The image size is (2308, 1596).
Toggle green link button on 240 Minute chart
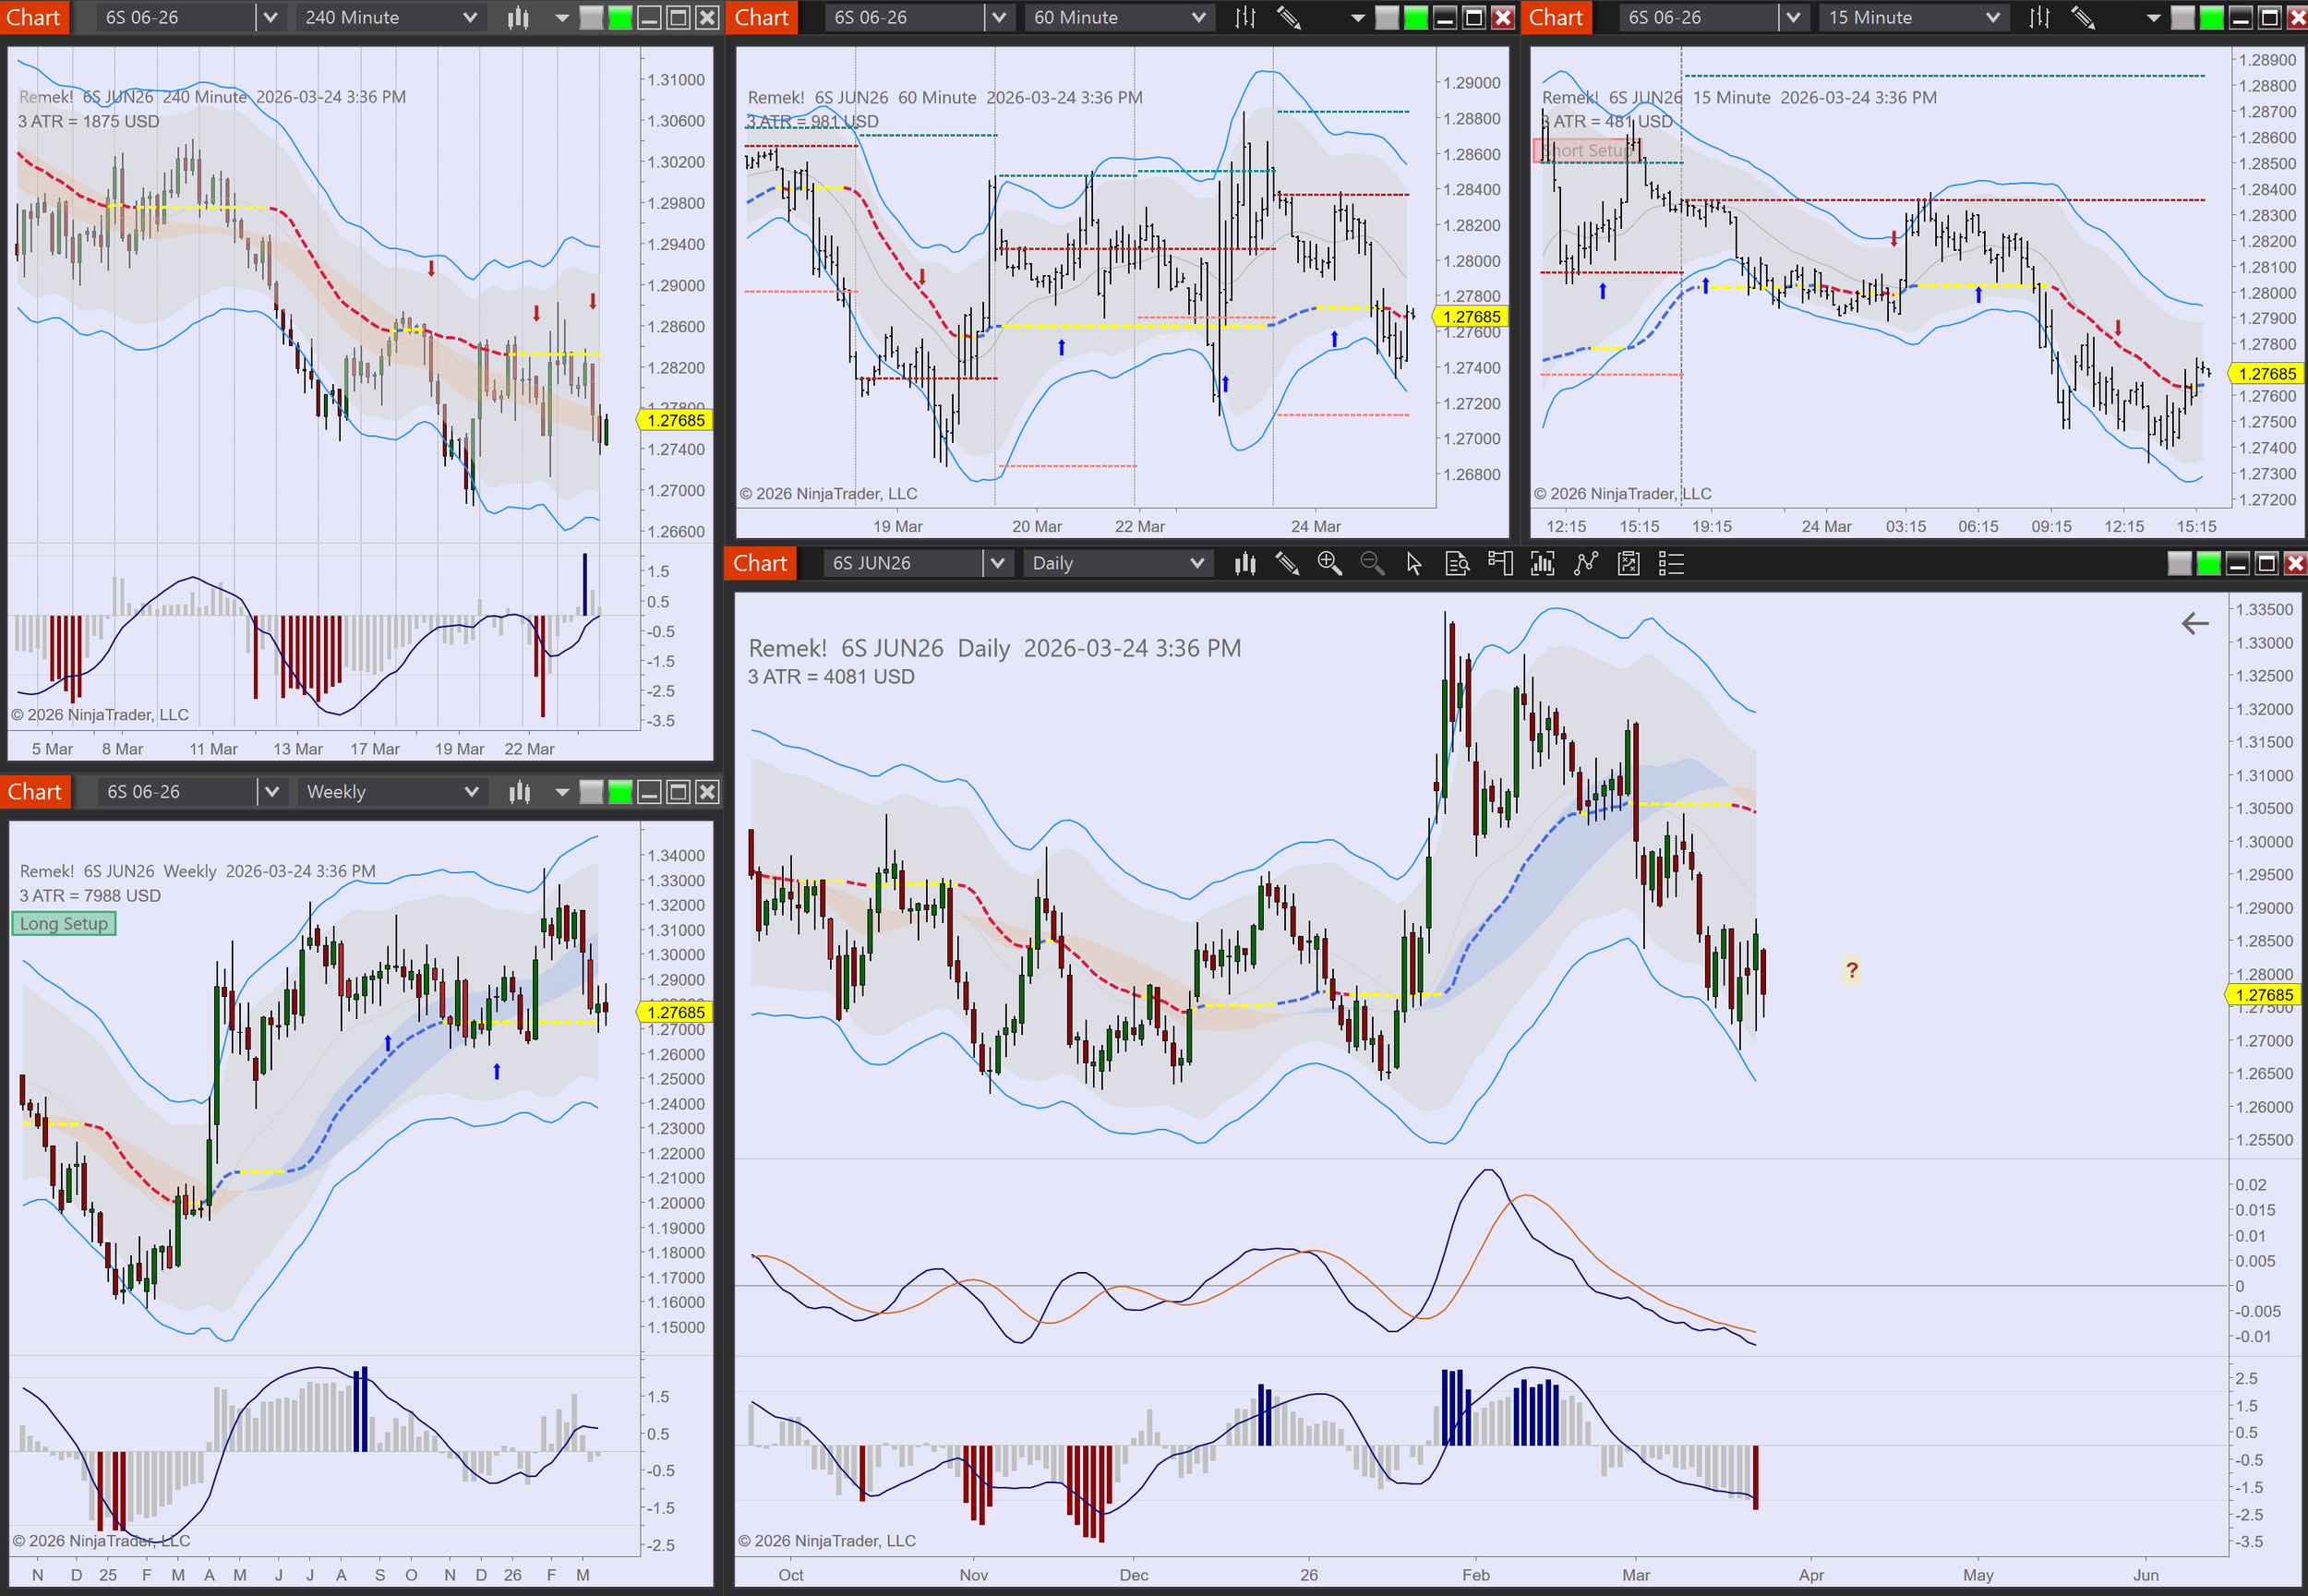[x=620, y=17]
